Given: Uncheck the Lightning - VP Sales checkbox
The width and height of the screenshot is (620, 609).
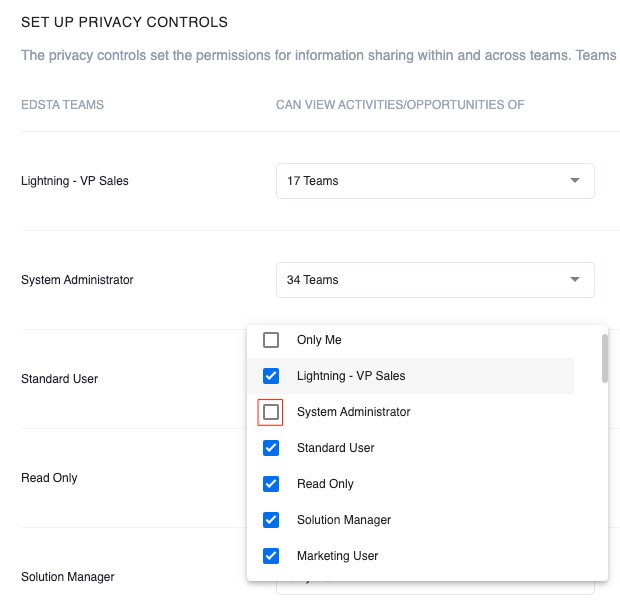Looking at the screenshot, I should (x=270, y=376).
